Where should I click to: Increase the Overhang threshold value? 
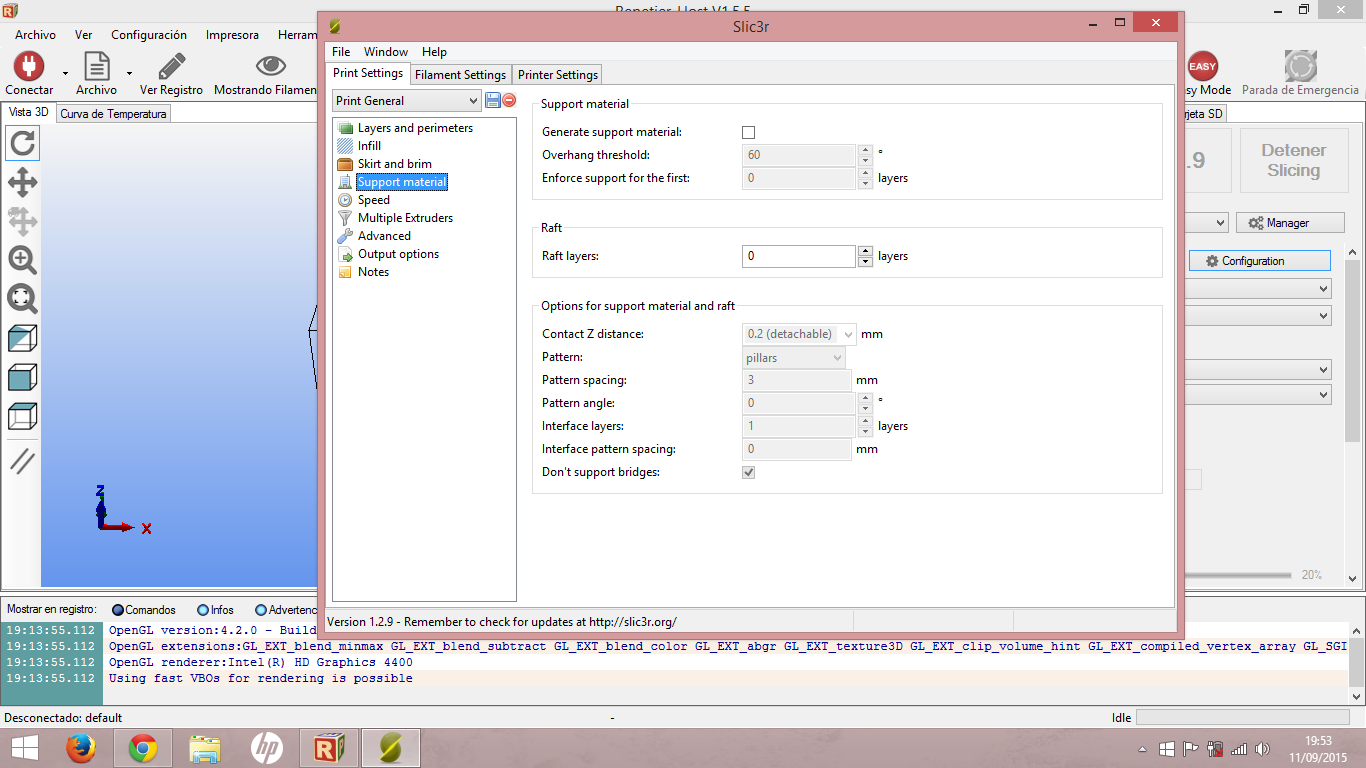click(865, 150)
